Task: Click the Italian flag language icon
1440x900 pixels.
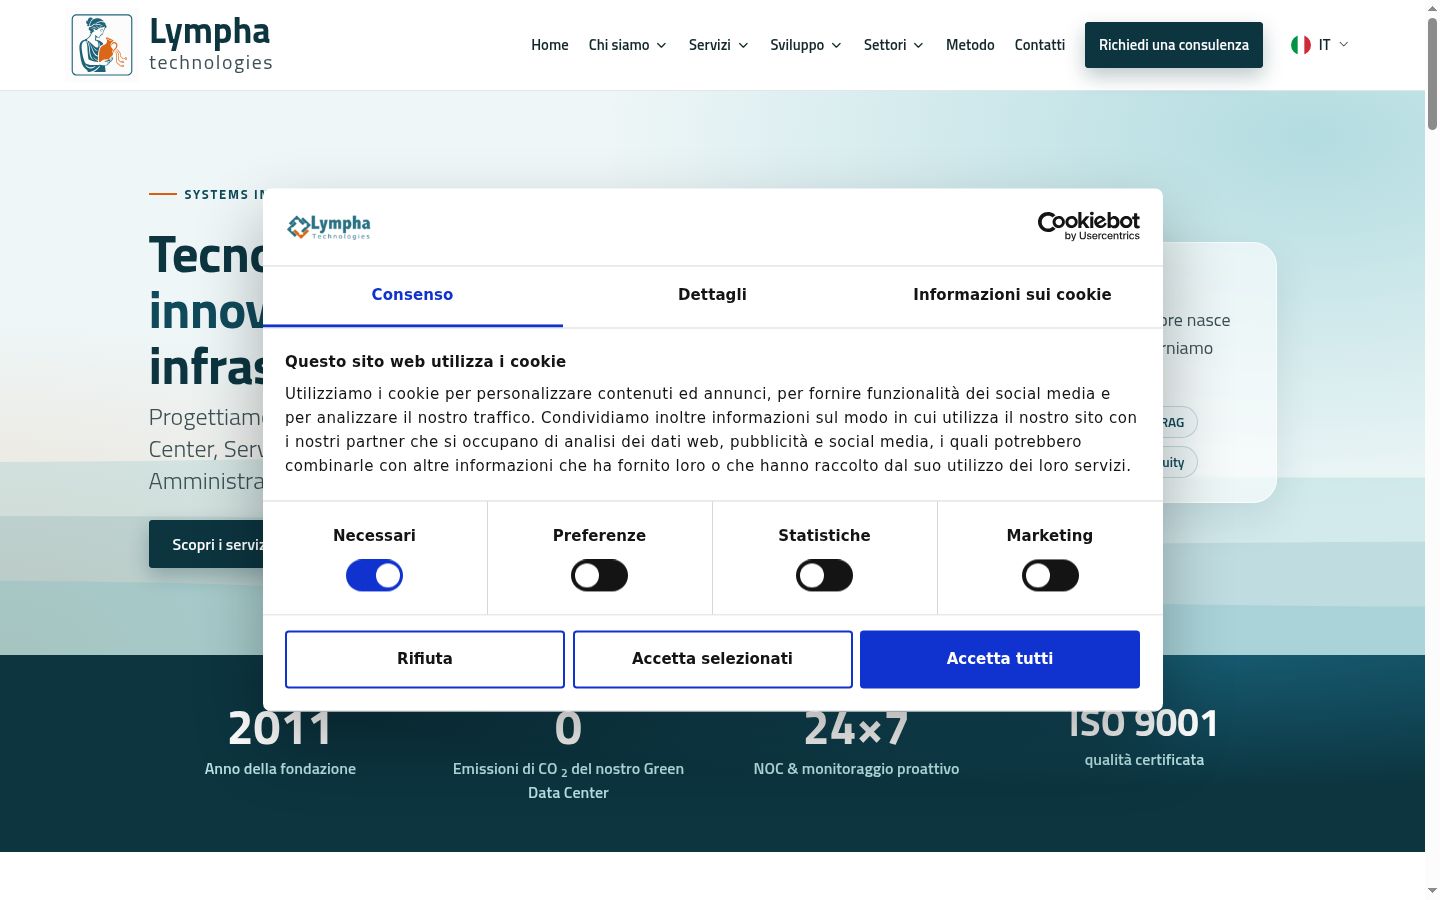Action: [1301, 45]
